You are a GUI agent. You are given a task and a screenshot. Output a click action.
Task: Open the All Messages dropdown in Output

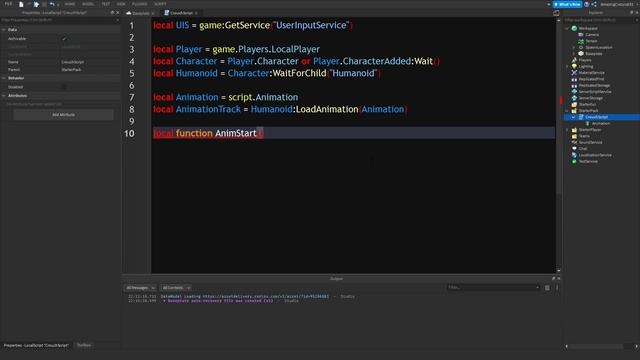click(140, 288)
